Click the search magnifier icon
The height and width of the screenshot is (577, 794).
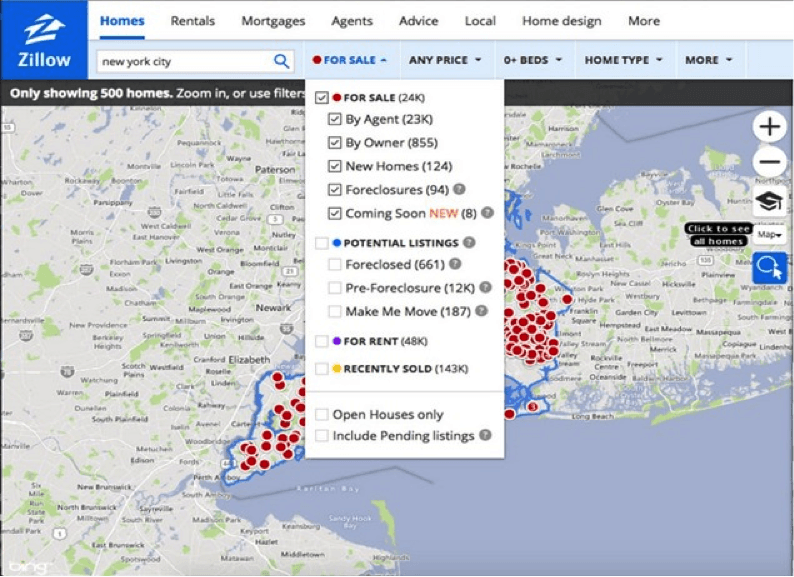pyautogui.click(x=282, y=61)
